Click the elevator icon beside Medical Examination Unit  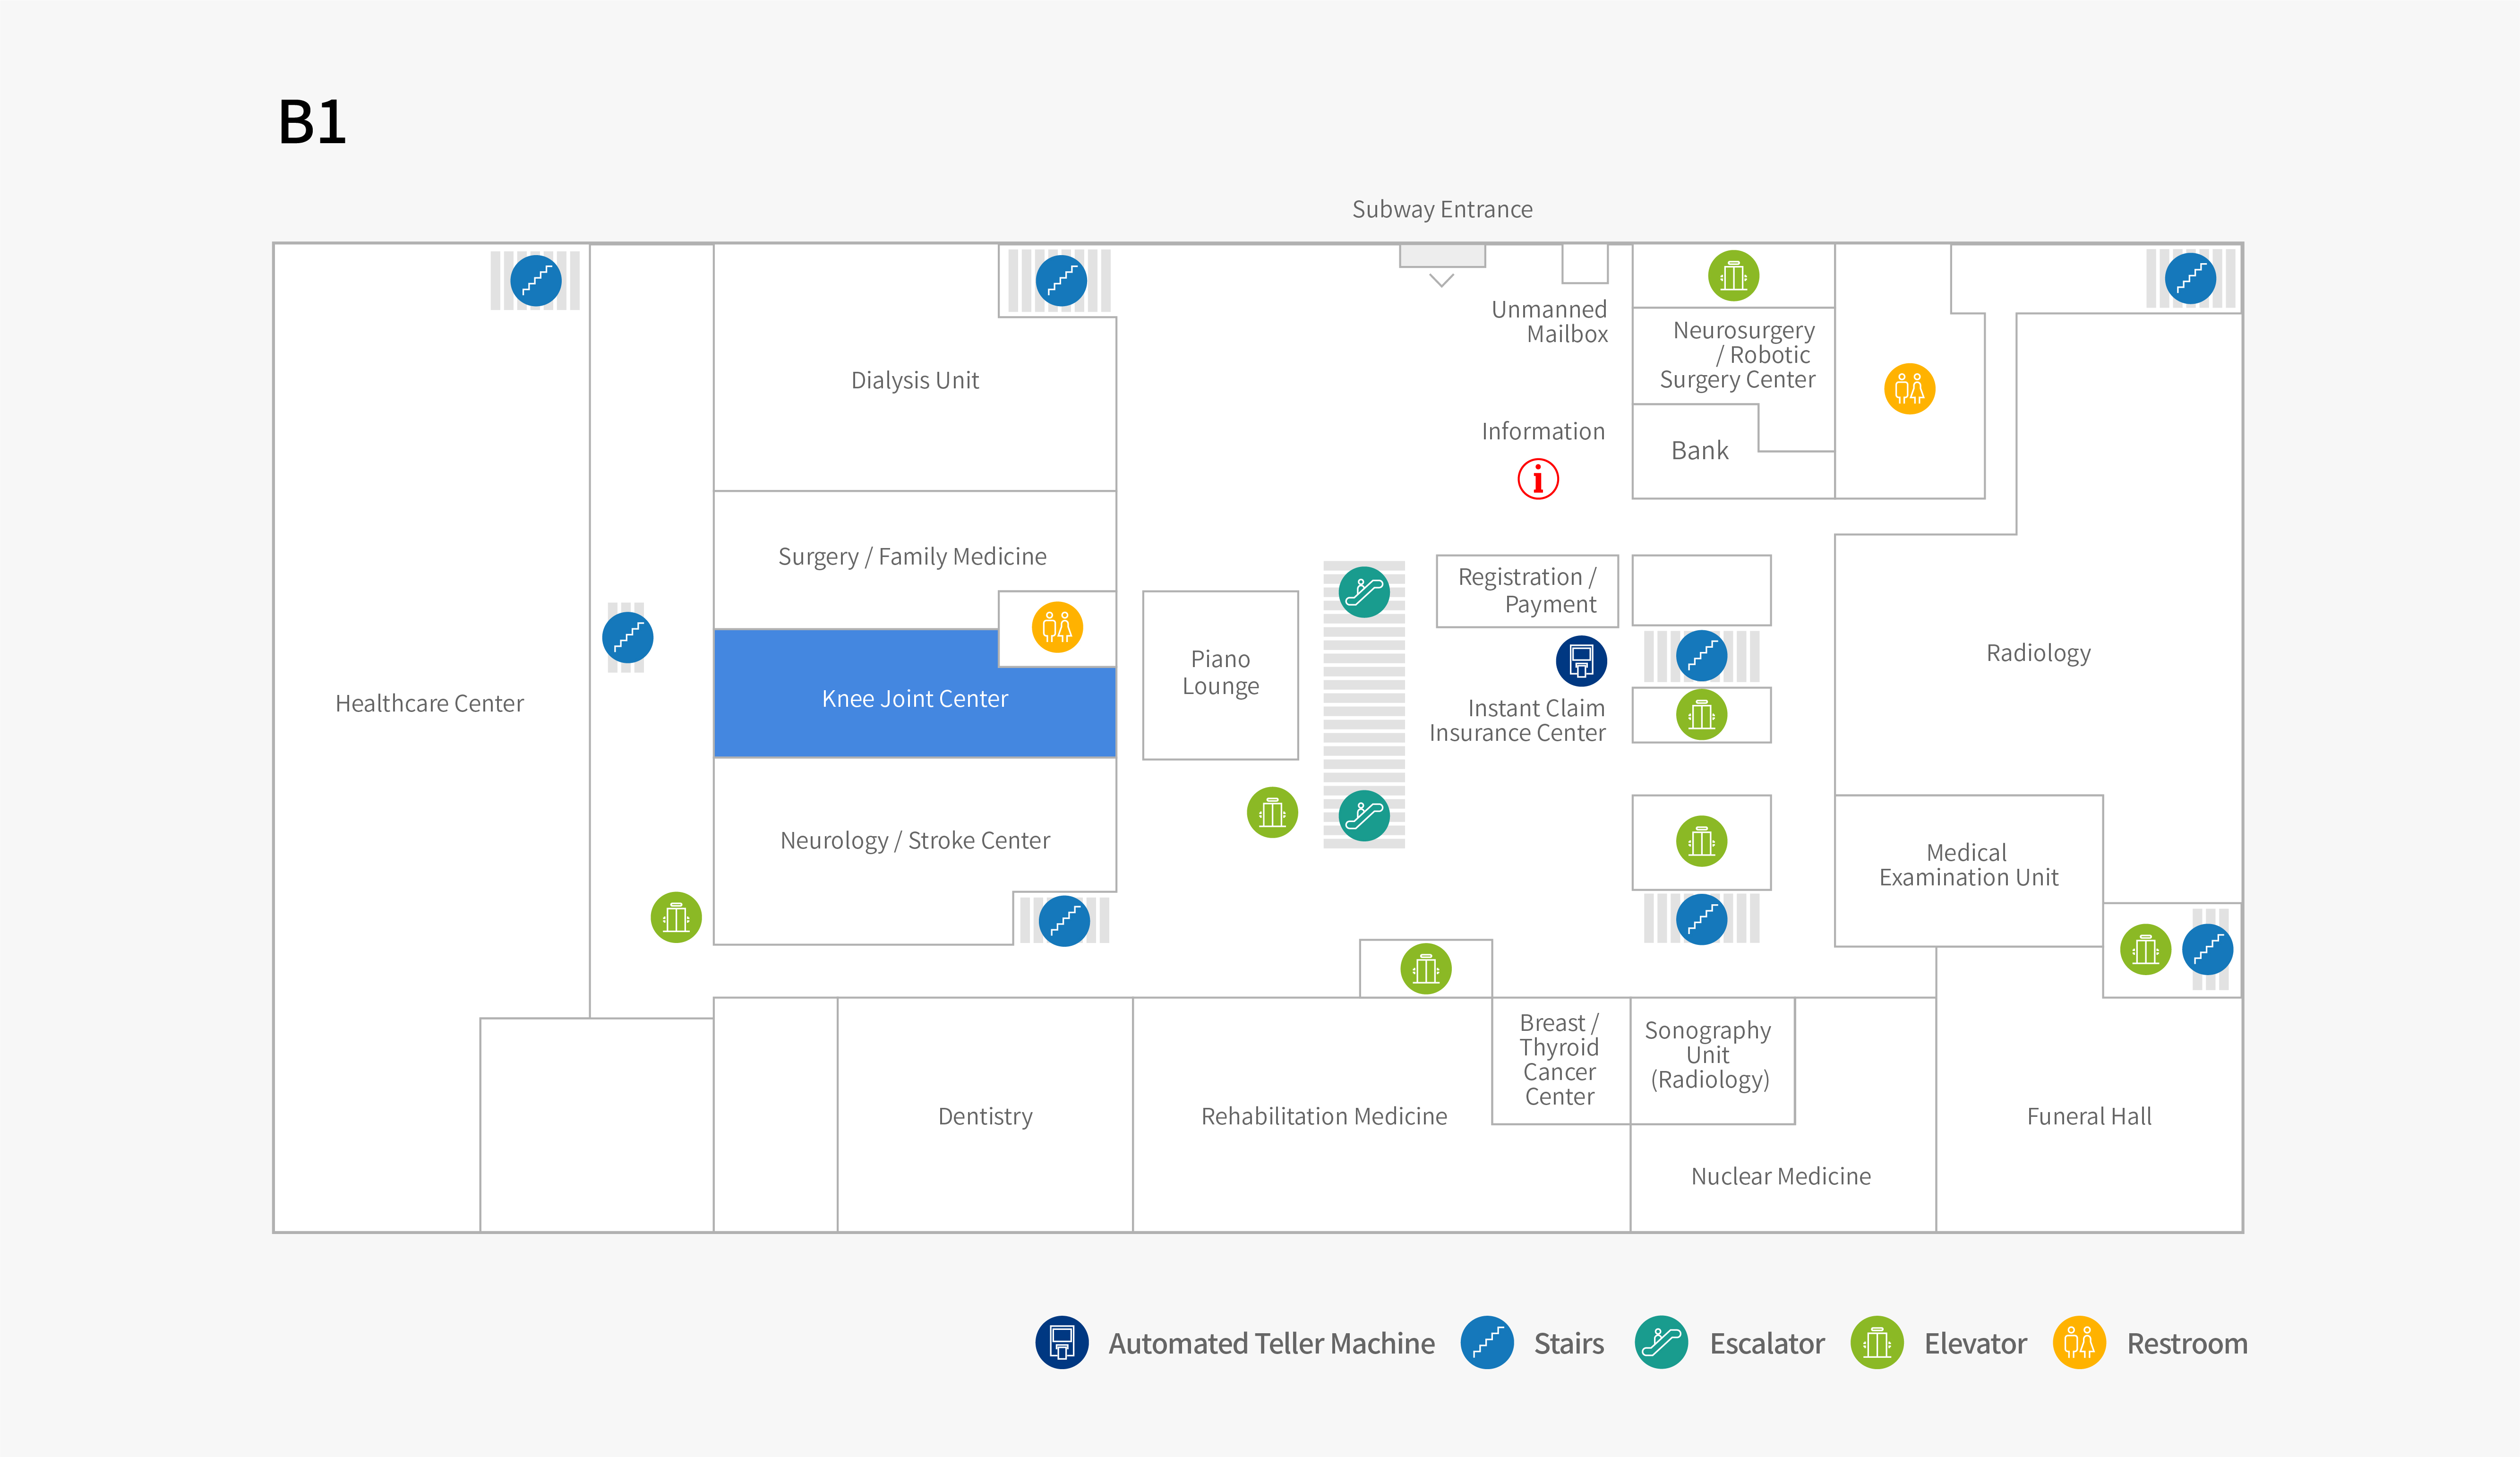tap(2145, 949)
